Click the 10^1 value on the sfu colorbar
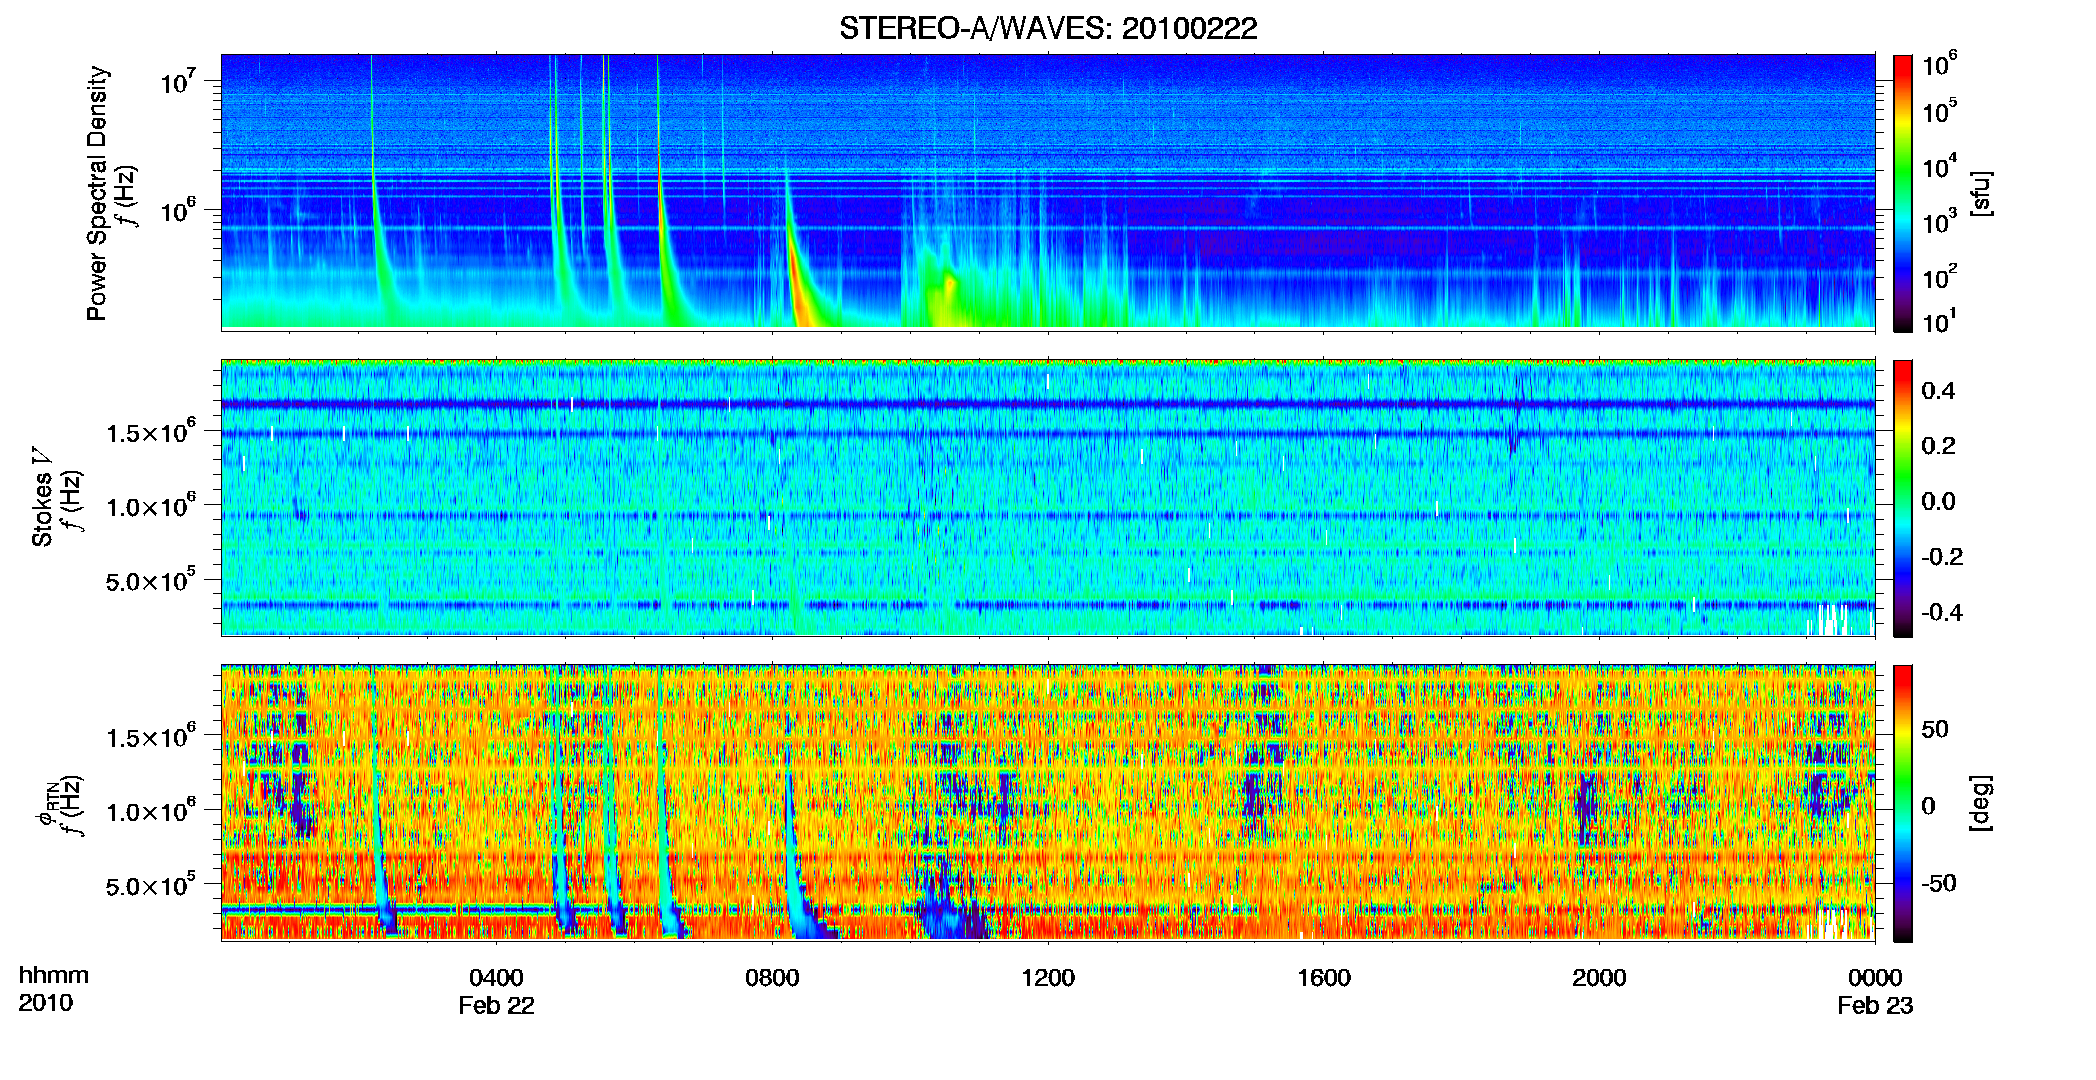The height and width of the screenshot is (1080, 2096). [1940, 322]
